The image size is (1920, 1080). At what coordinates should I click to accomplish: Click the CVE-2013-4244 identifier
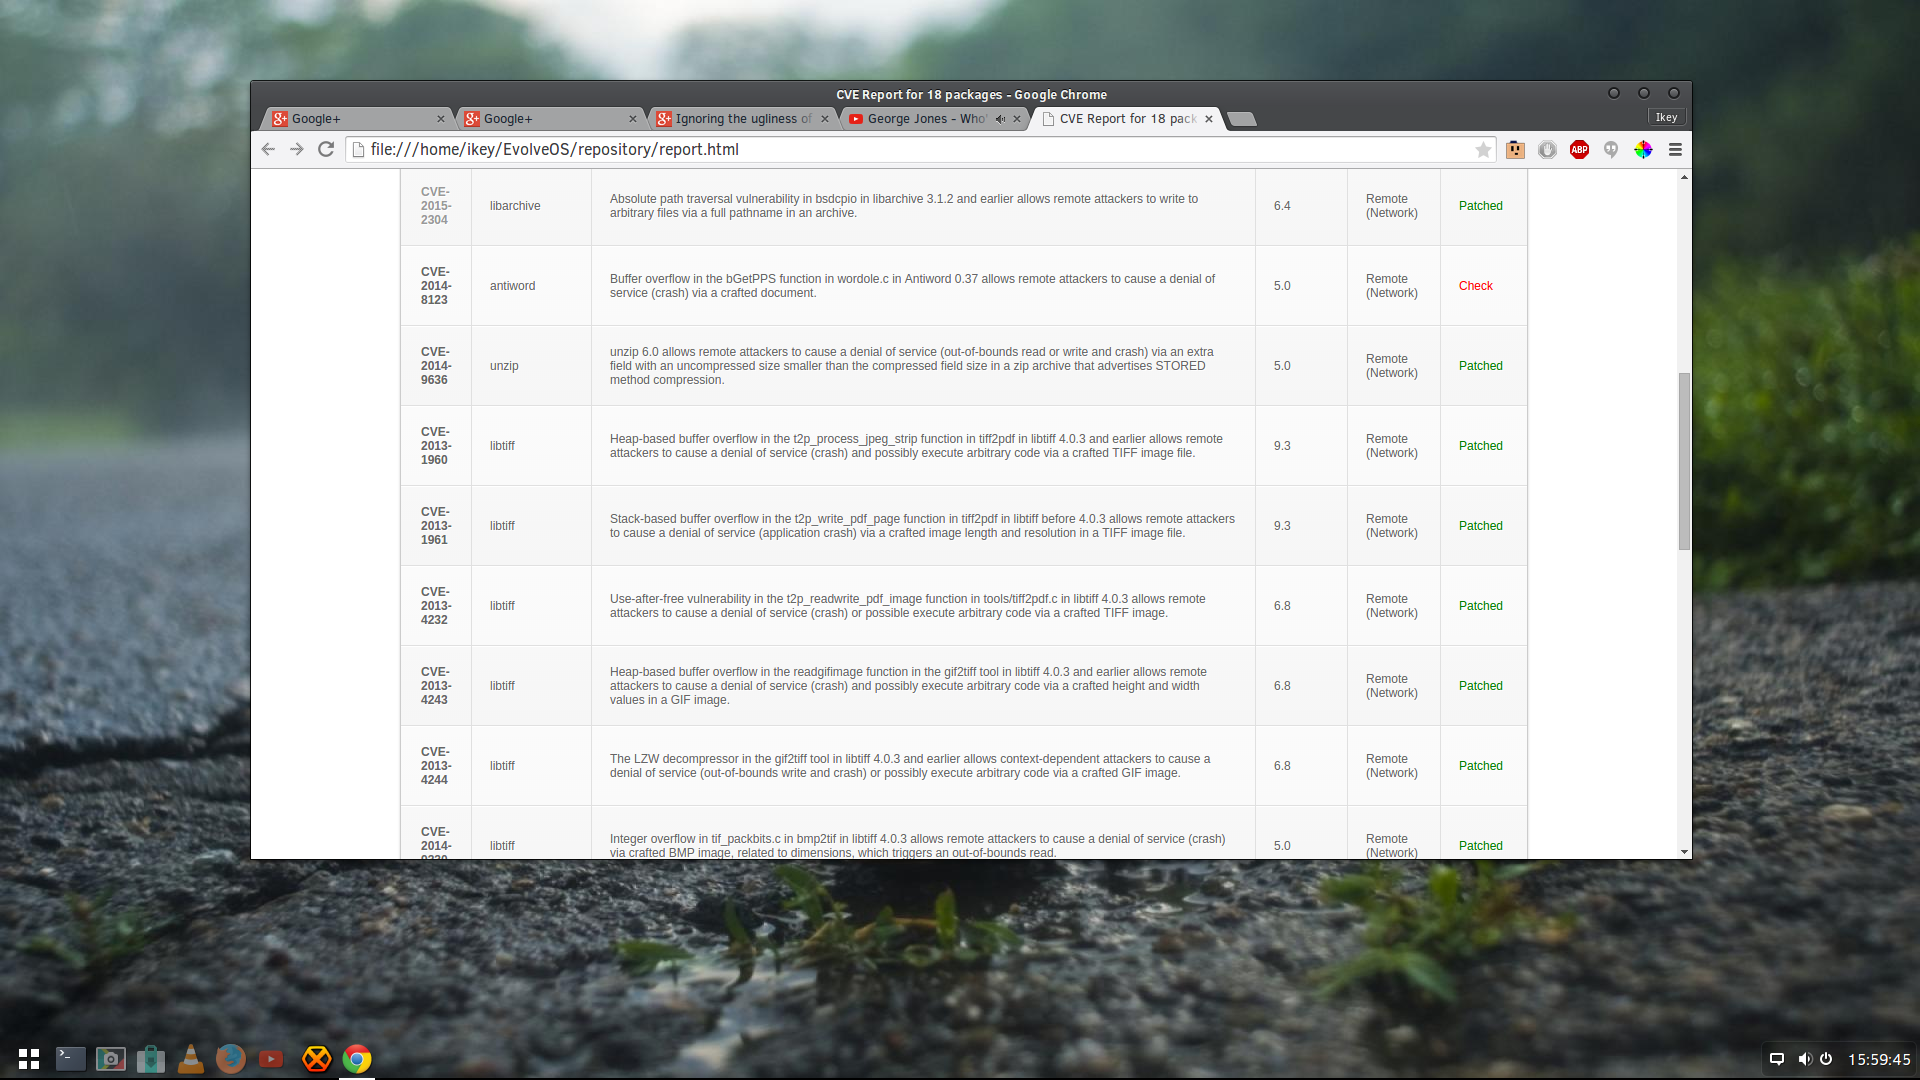click(435, 766)
